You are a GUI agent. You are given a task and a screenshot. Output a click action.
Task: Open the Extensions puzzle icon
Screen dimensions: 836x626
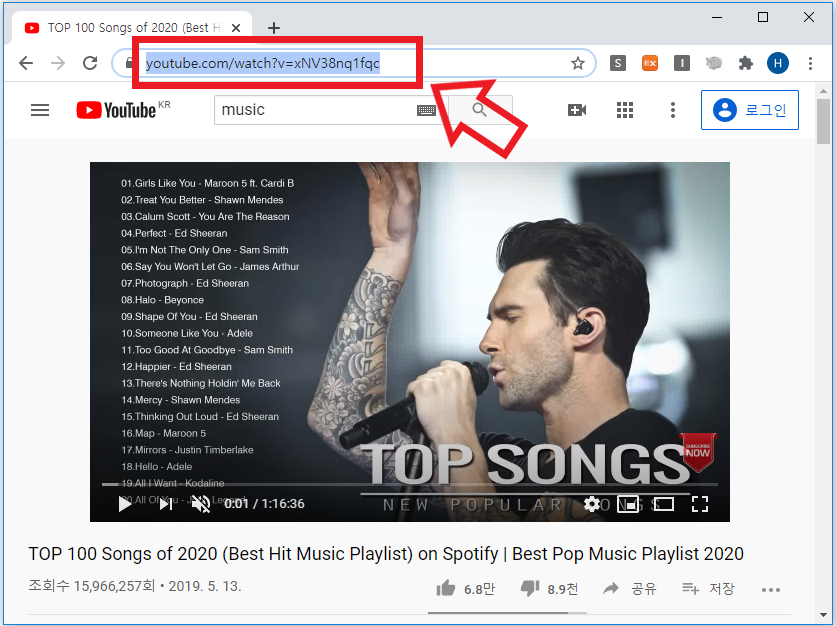pyautogui.click(x=745, y=63)
